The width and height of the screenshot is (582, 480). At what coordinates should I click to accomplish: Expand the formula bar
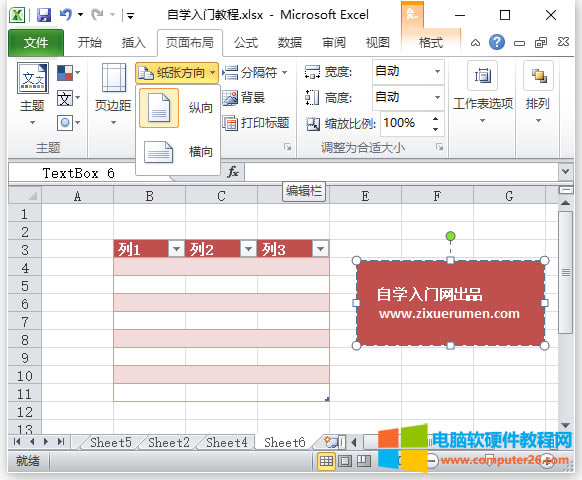pyautogui.click(x=565, y=172)
